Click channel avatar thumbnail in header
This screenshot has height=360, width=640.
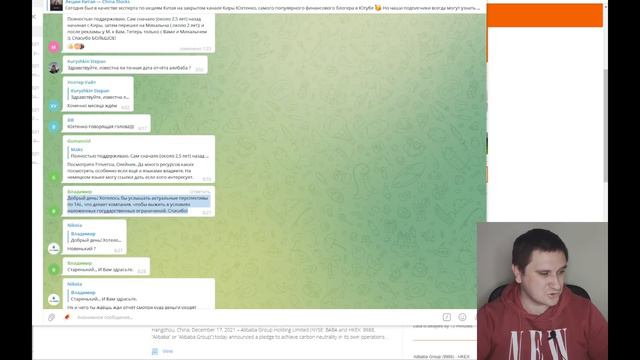(x=56, y=5)
